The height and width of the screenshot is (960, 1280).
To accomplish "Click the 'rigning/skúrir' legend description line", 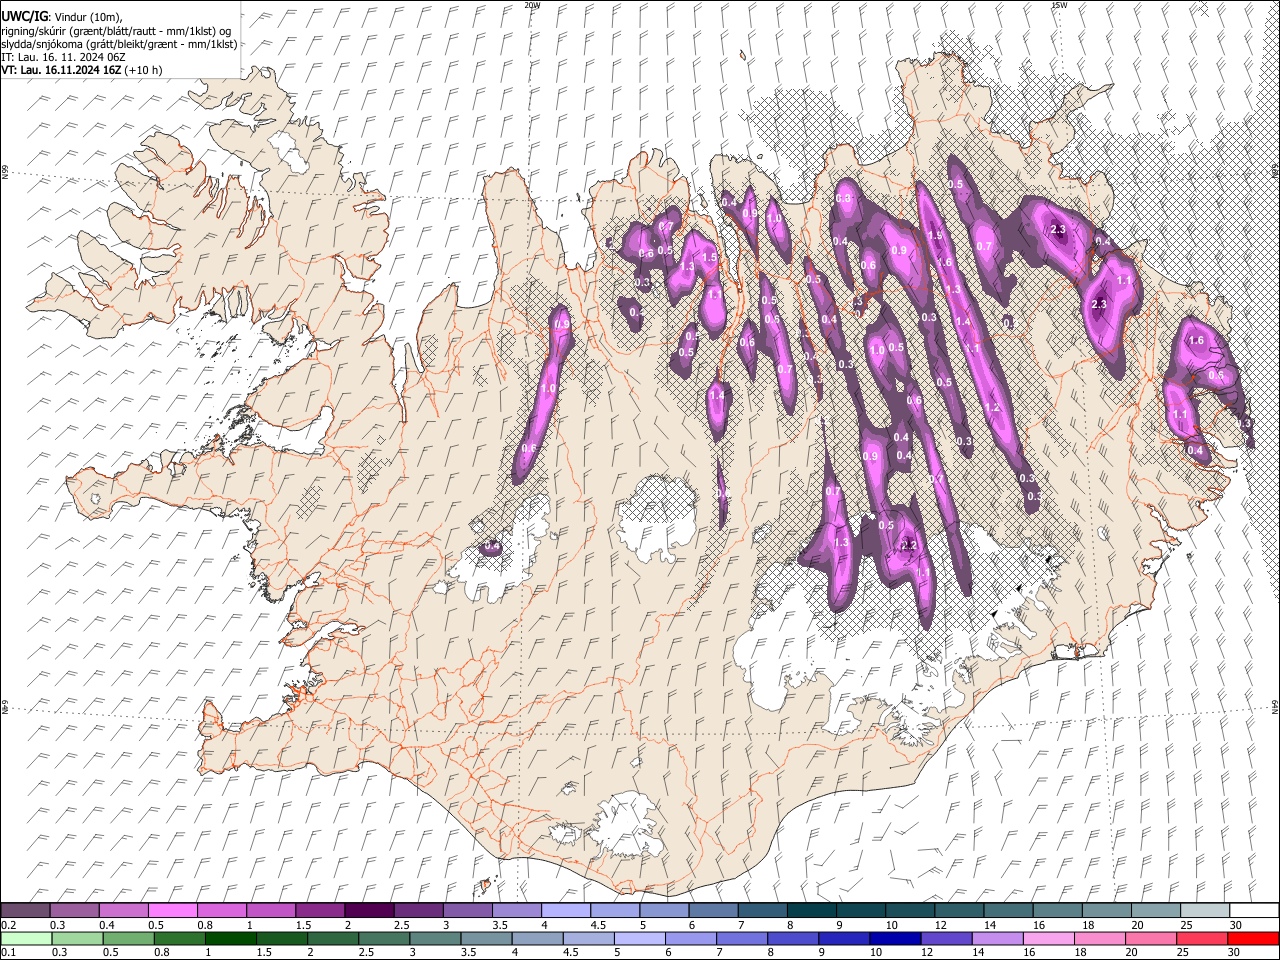I will click(116, 31).
